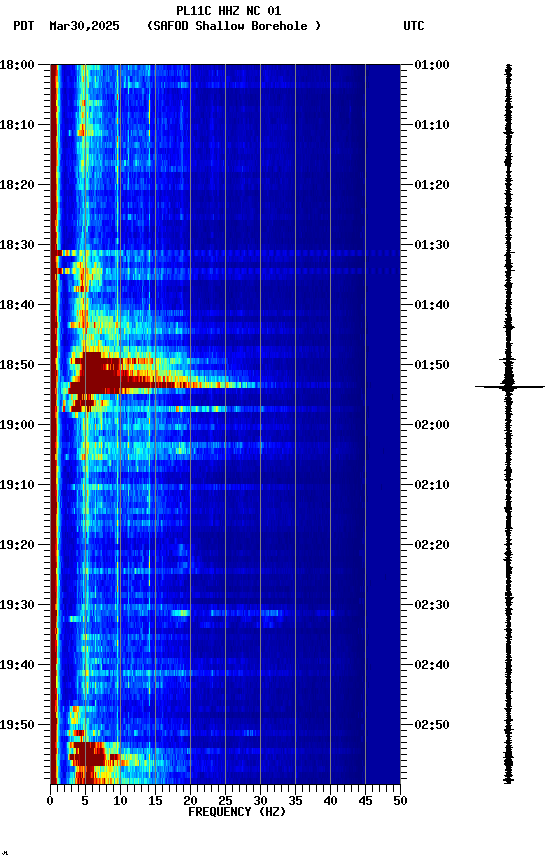This screenshot has height=864, width=552.
Task: Click the UTC timezone label
Action: click(x=414, y=26)
